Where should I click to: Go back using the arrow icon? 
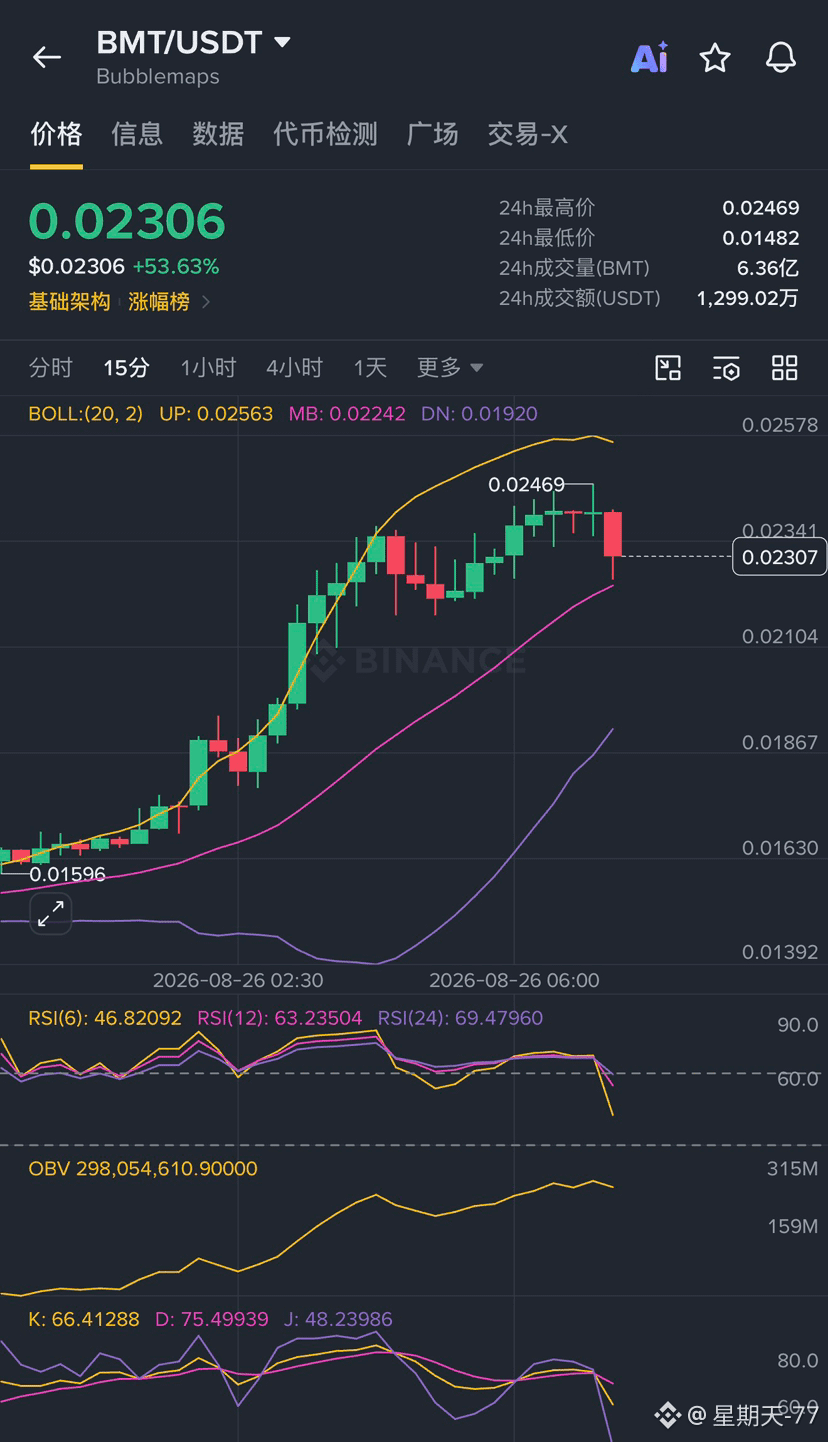click(x=47, y=58)
